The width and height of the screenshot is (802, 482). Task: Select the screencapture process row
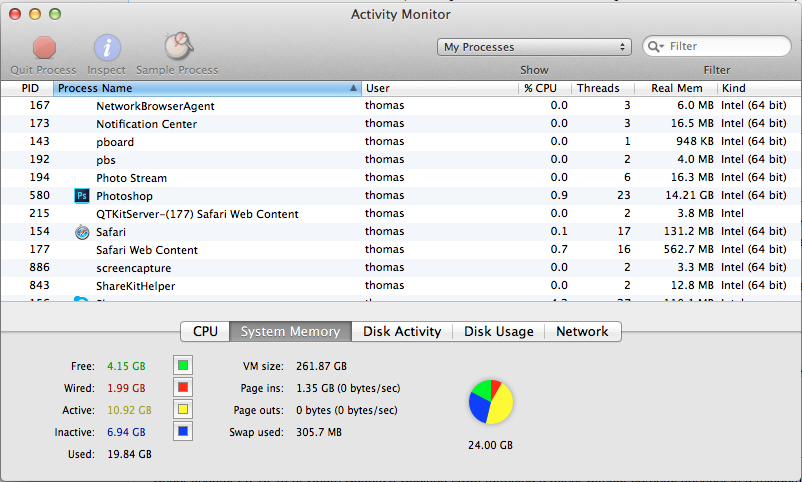point(401,267)
